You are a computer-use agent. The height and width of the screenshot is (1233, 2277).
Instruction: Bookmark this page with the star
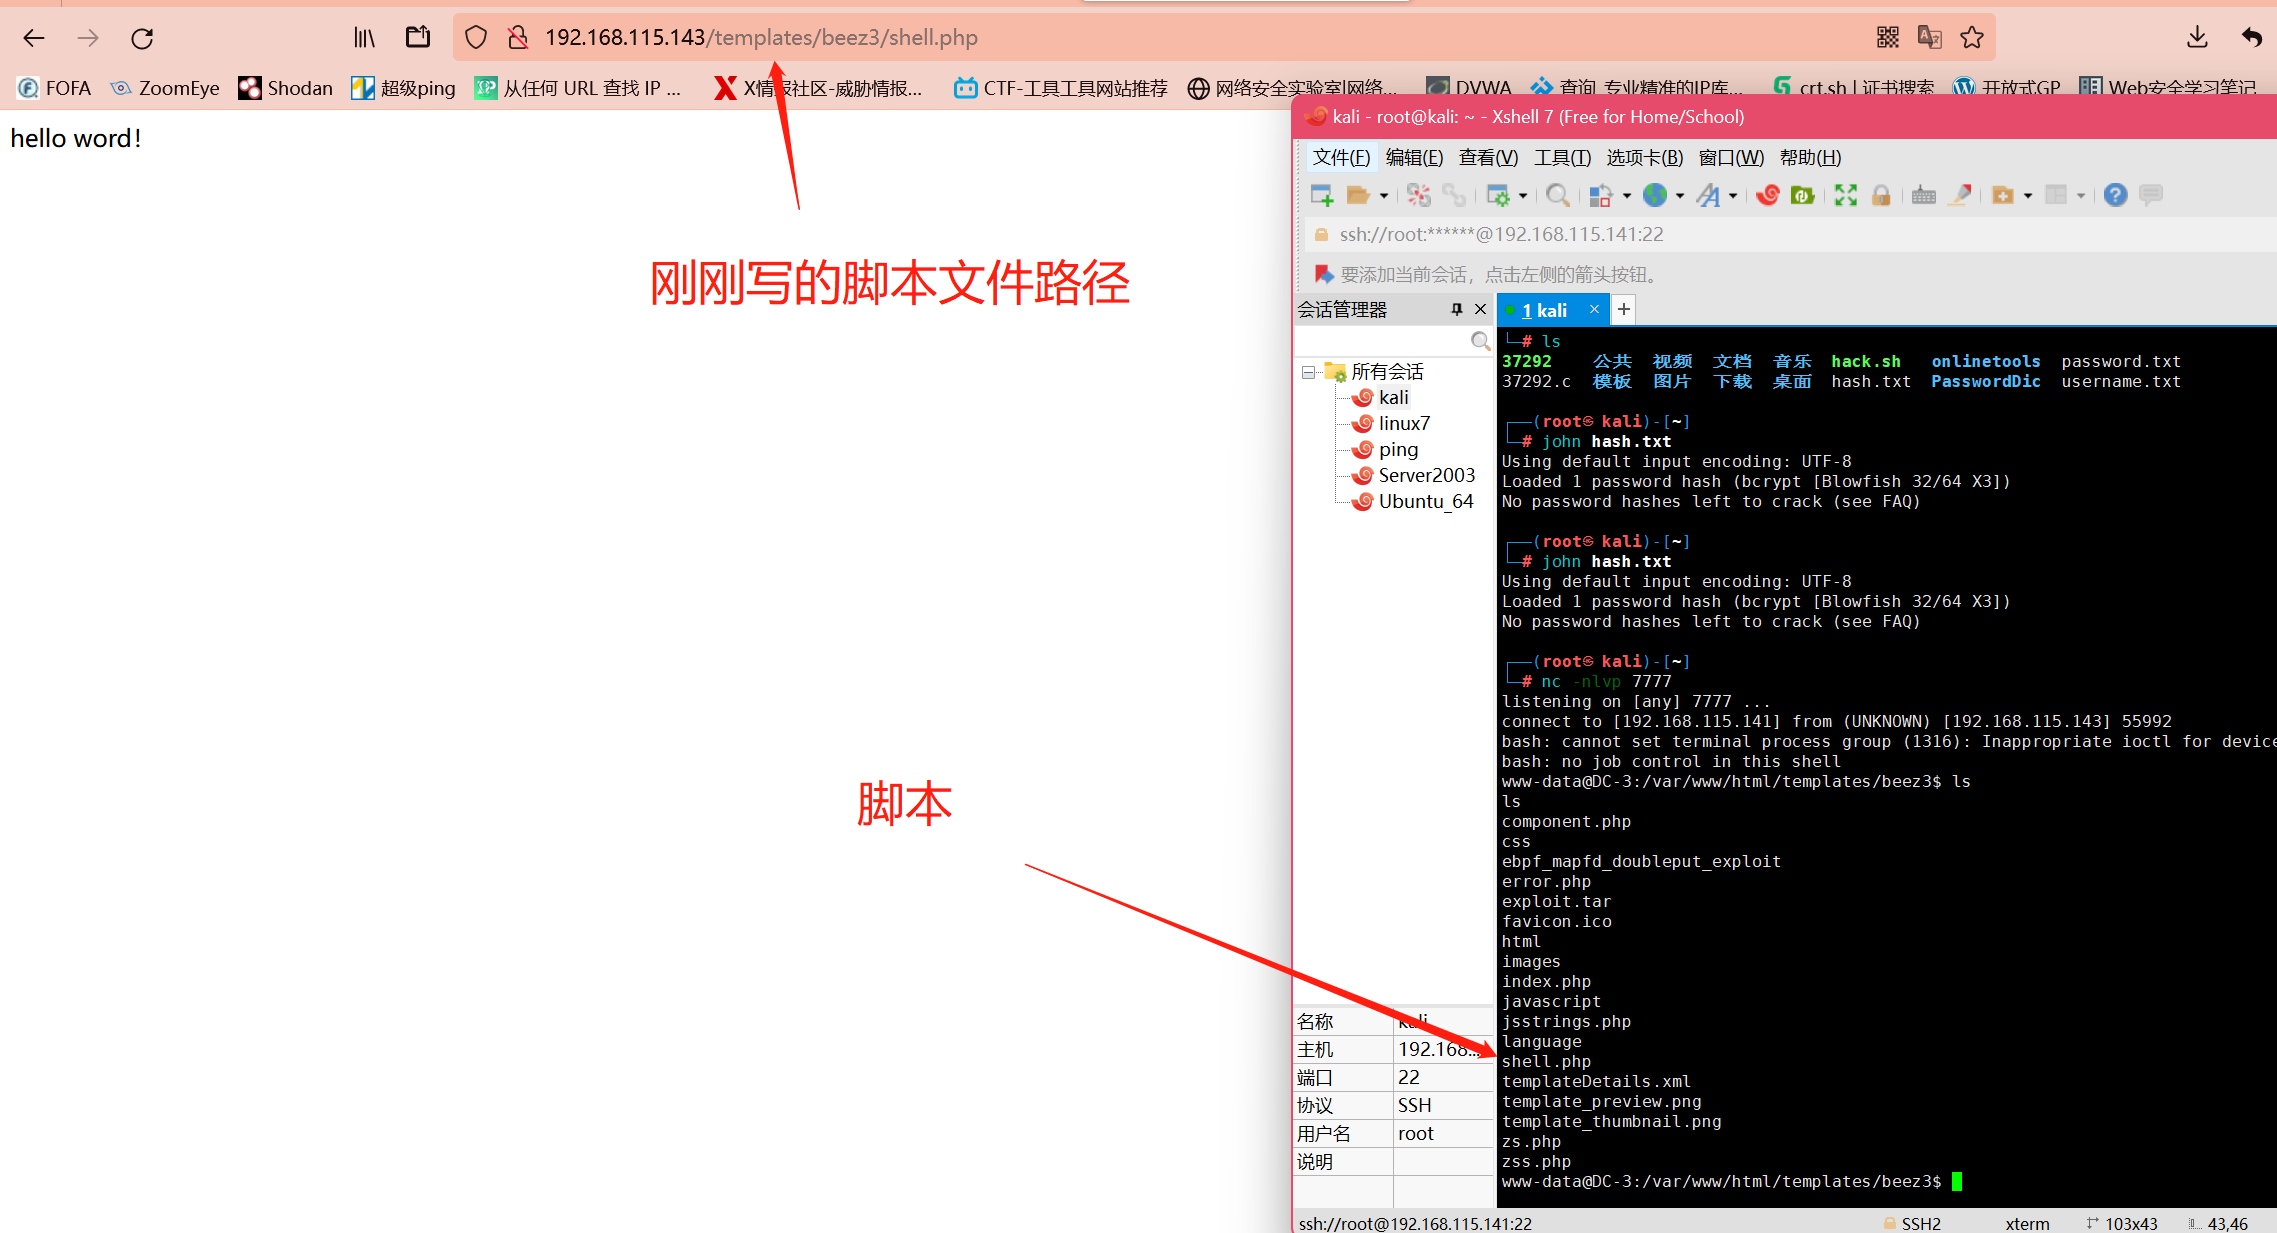click(x=1971, y=38)
